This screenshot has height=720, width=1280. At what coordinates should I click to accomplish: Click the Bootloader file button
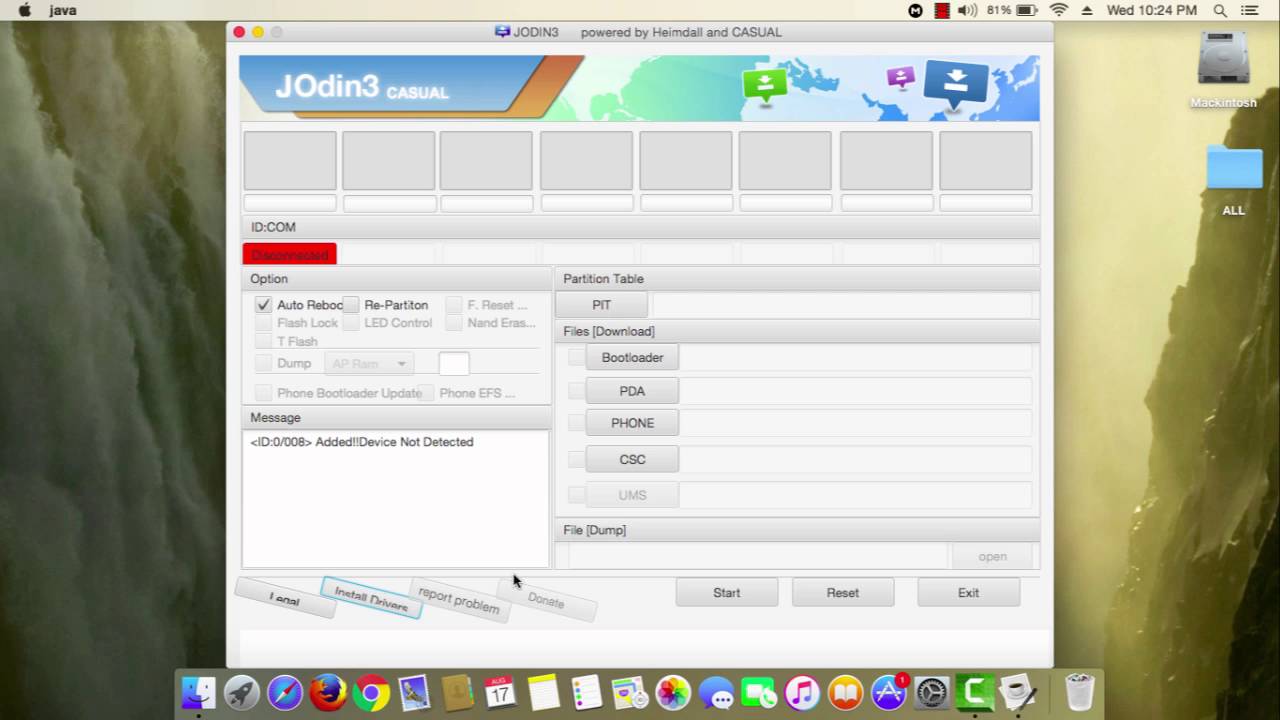coord(632,357)
